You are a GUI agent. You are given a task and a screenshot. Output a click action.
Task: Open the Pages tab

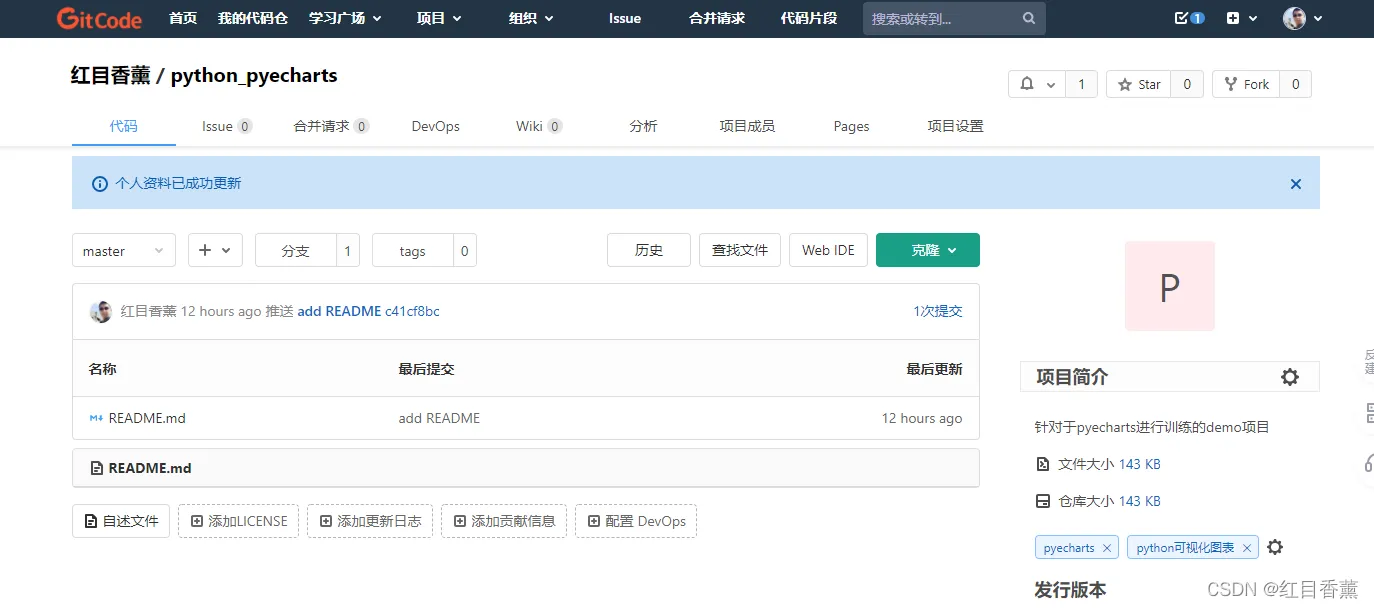(851, 126)
